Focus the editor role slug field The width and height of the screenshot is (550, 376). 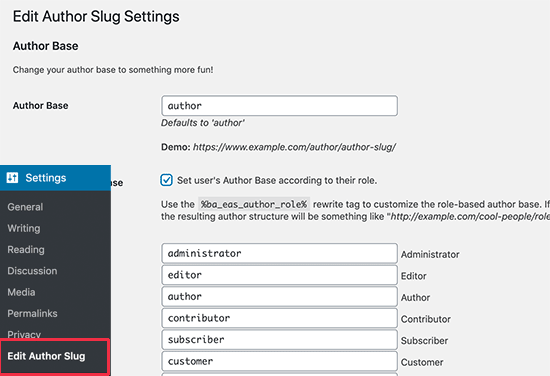tap(280, 275)
